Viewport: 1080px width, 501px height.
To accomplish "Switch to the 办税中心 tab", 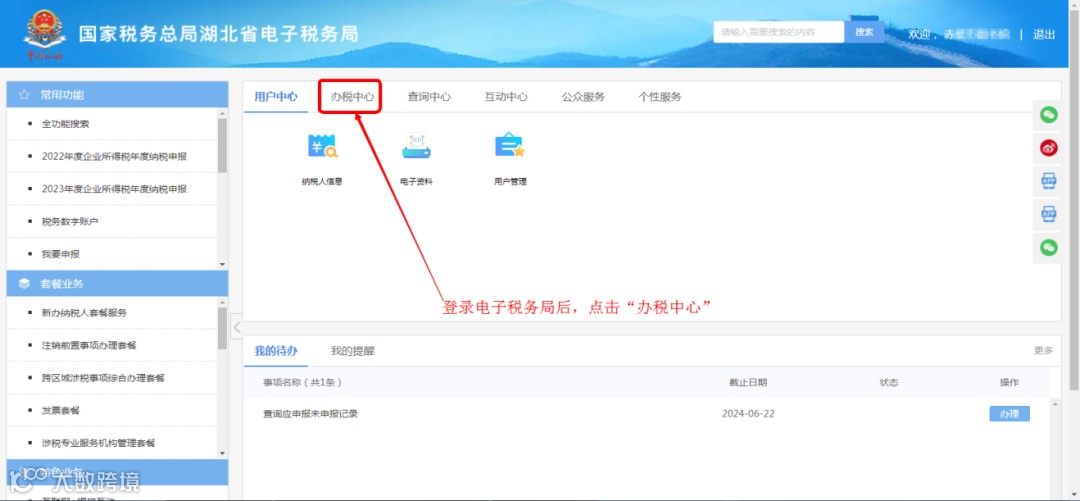I will click(x=353, y=97).
